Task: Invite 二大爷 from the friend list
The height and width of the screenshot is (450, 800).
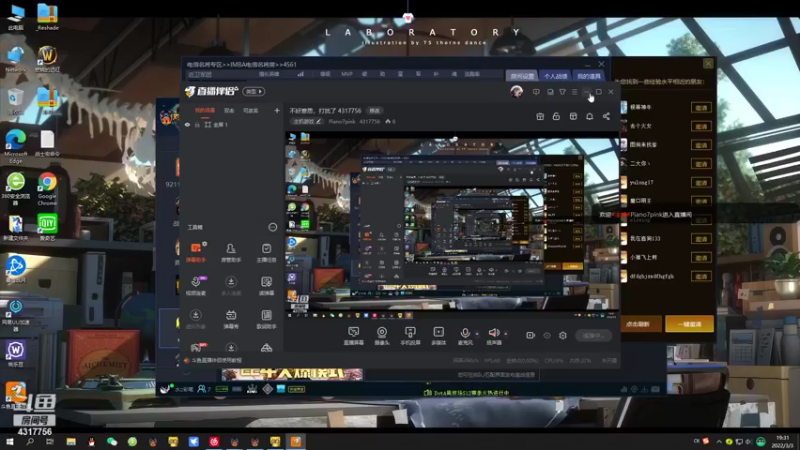Action: pyautogui.click(x=701, y=163)
